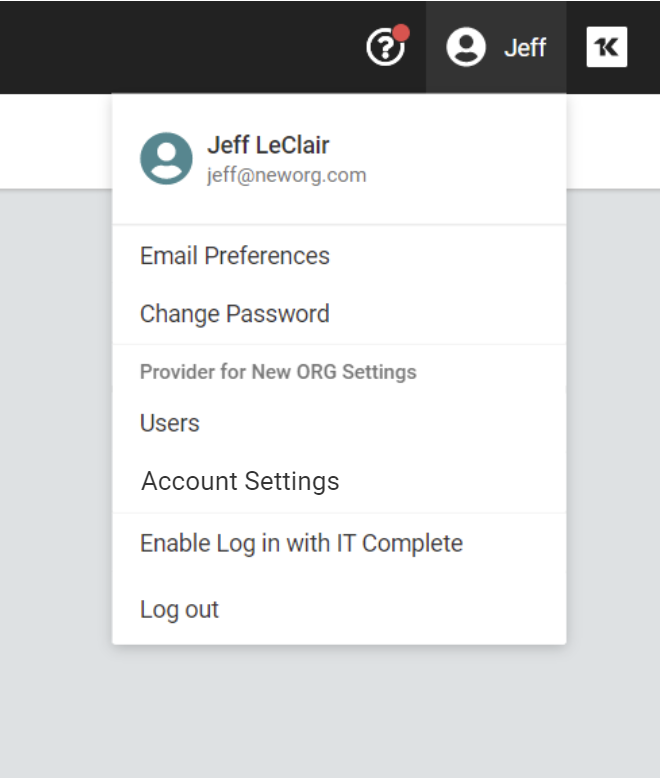Click the profile header section of the dropdown
Screen dimensions: 660x778
339,159
